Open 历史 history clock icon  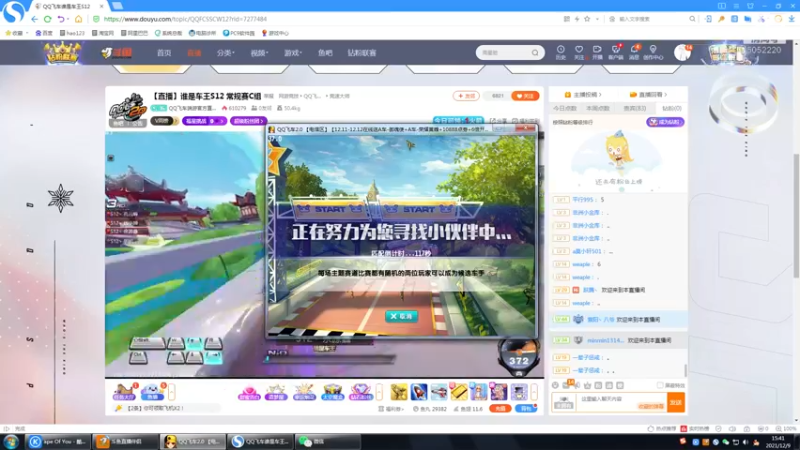(560, 52)
